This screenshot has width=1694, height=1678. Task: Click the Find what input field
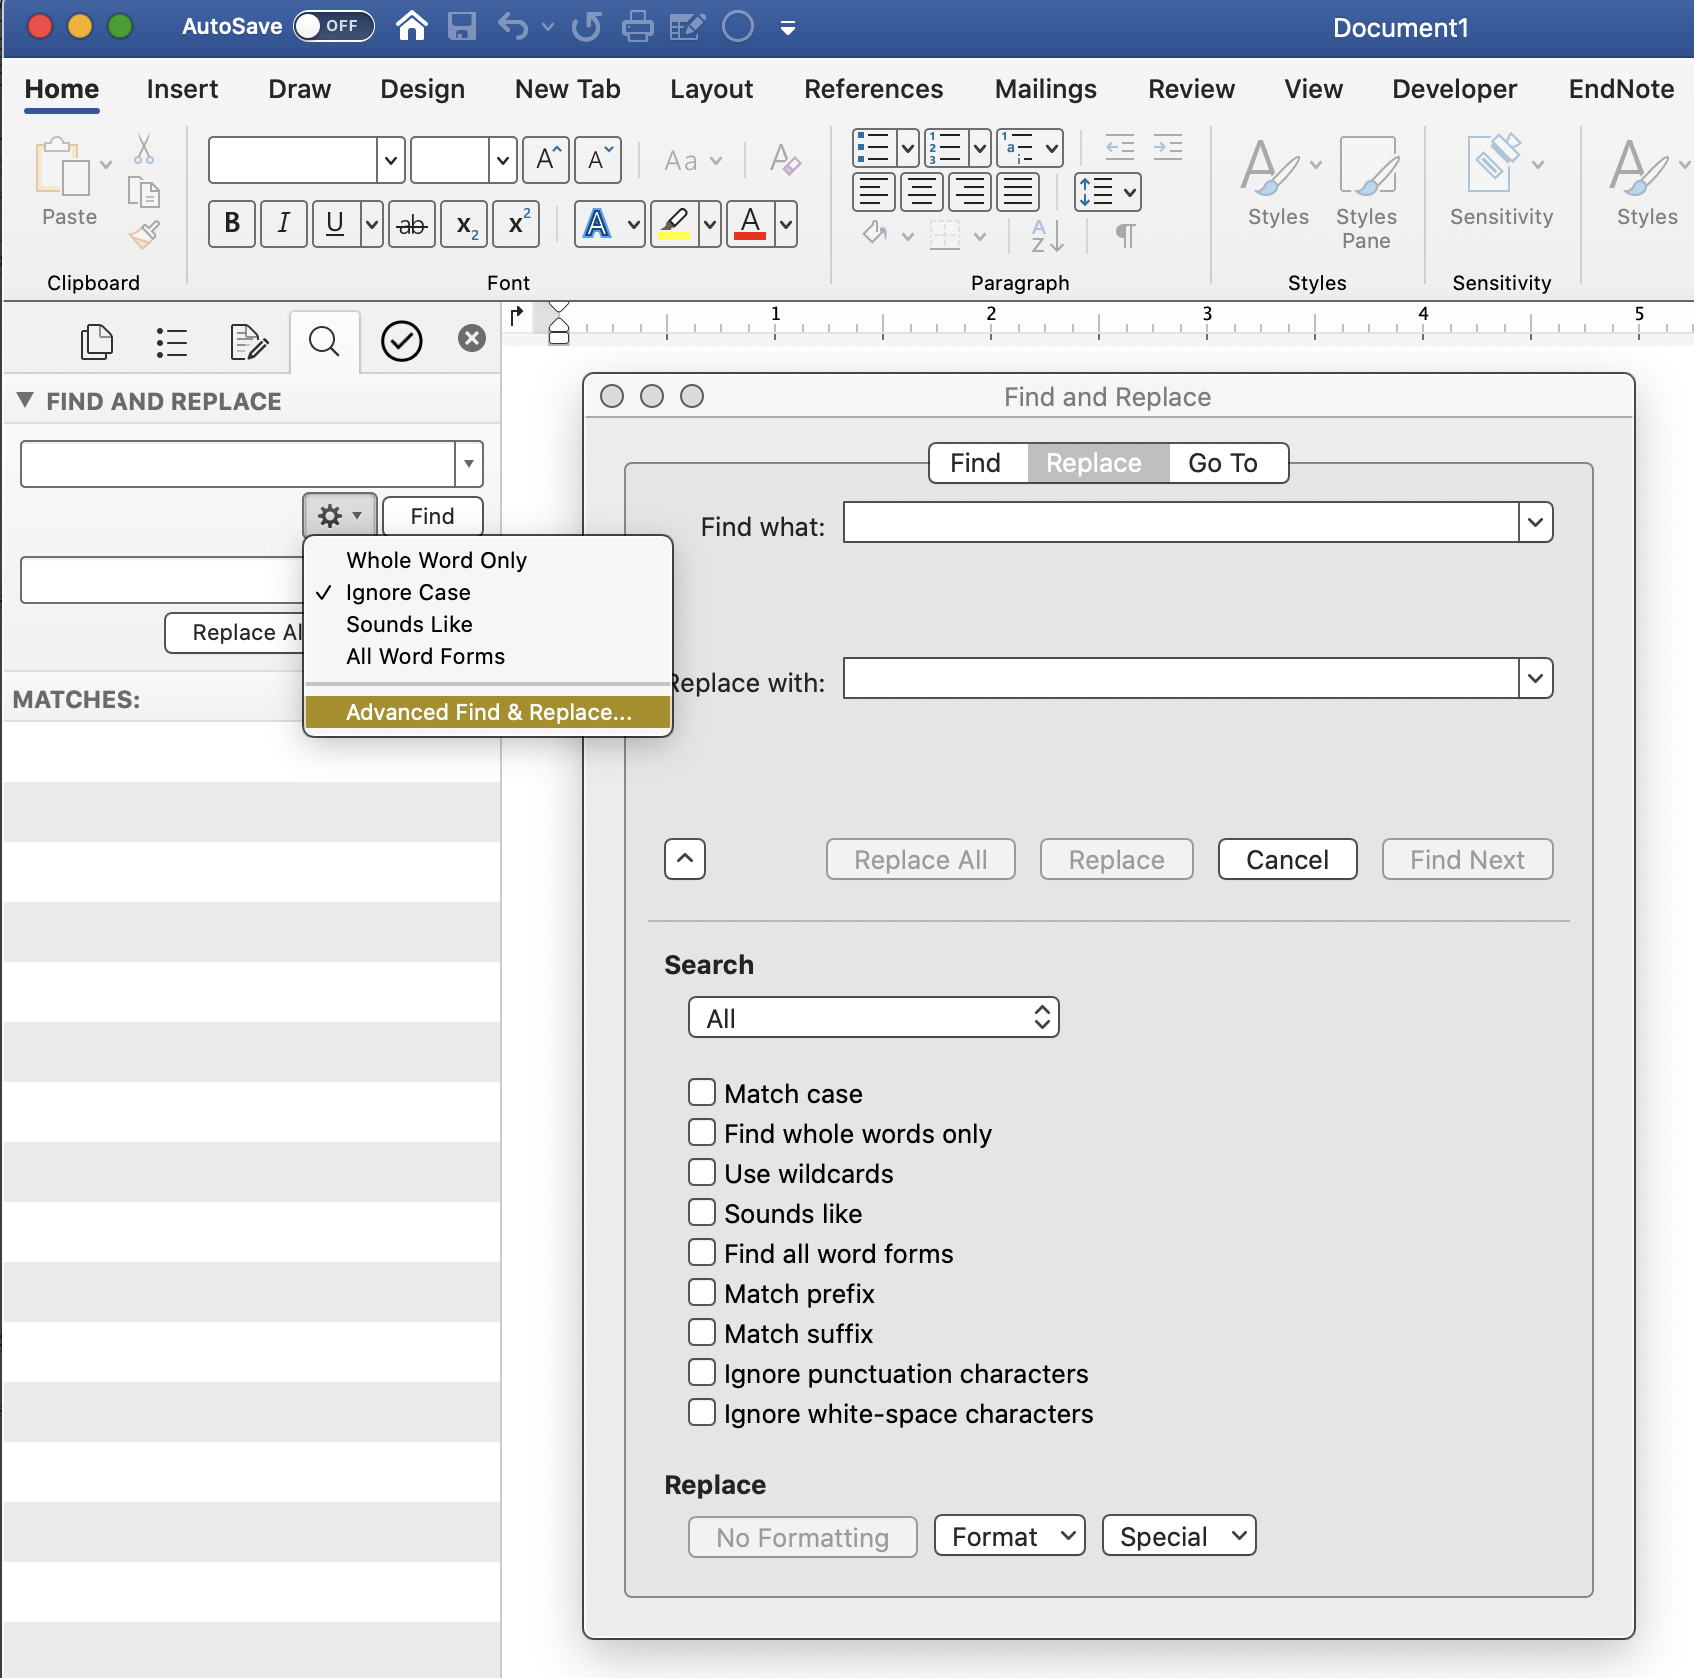click(x=1180, y=523)
